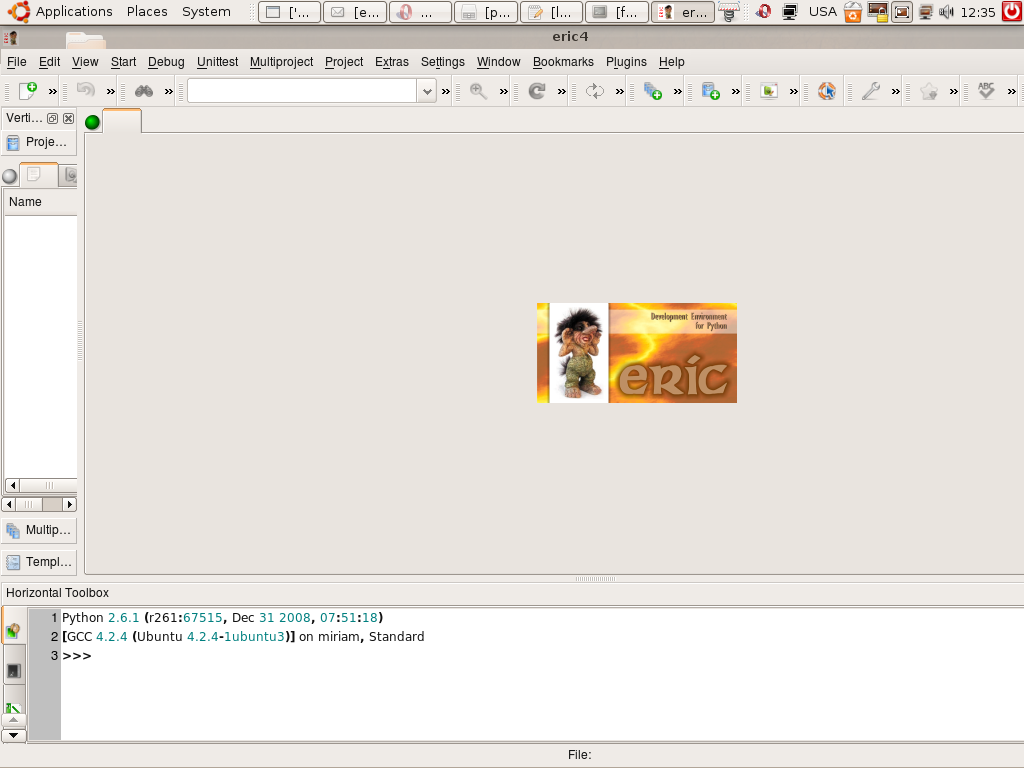Click the project viewer horizontal scrollbar
The height and width of the screenshot is (768, 1024).
[x=39, y=505]
